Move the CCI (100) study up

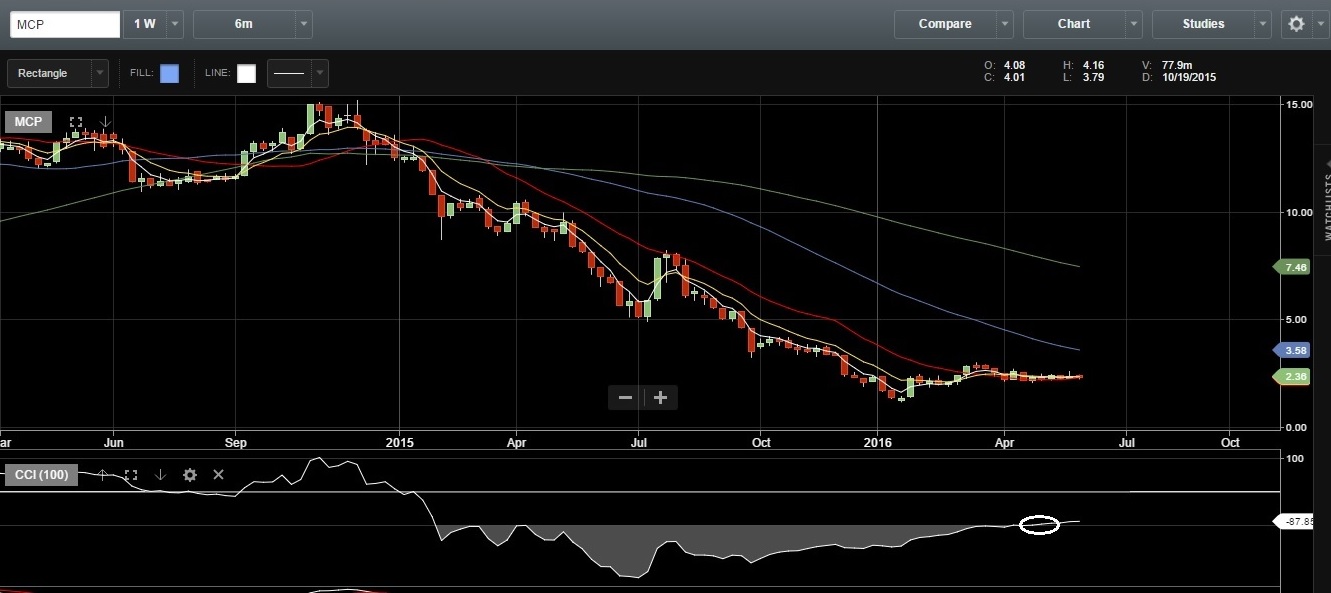103,474
